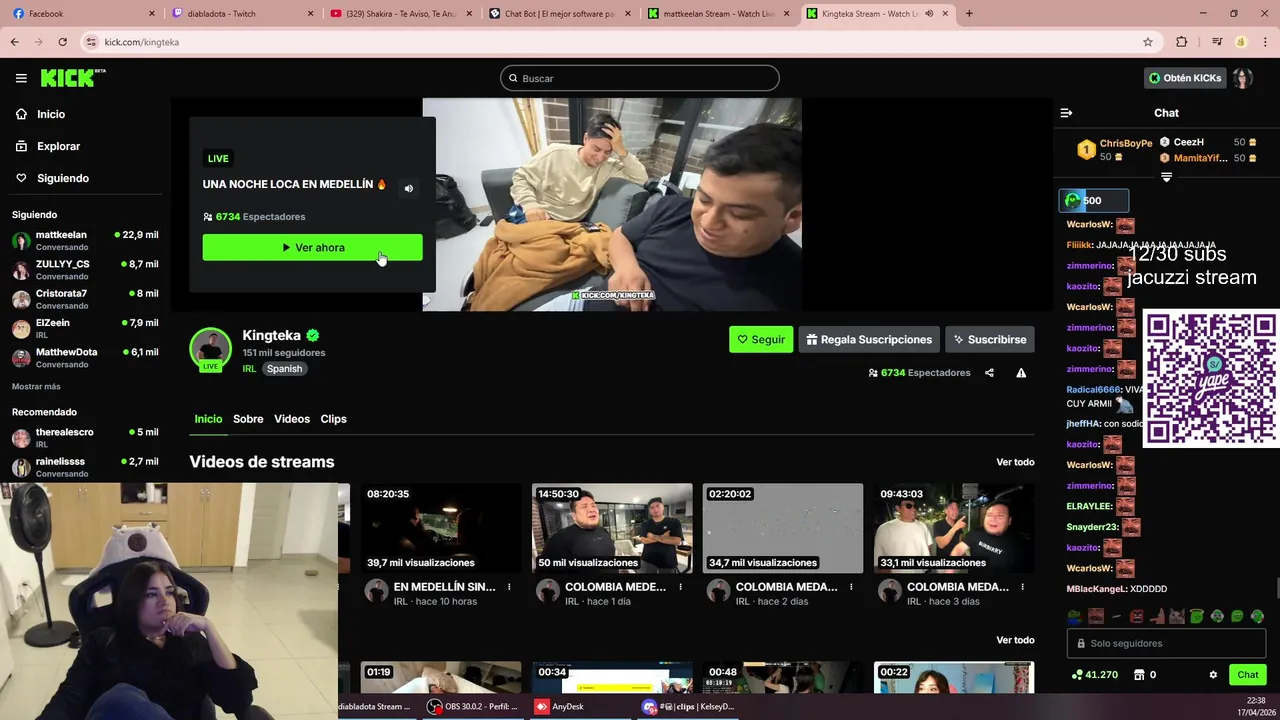Open the hamburger menu beside the Kick logo

pos(21,78)
